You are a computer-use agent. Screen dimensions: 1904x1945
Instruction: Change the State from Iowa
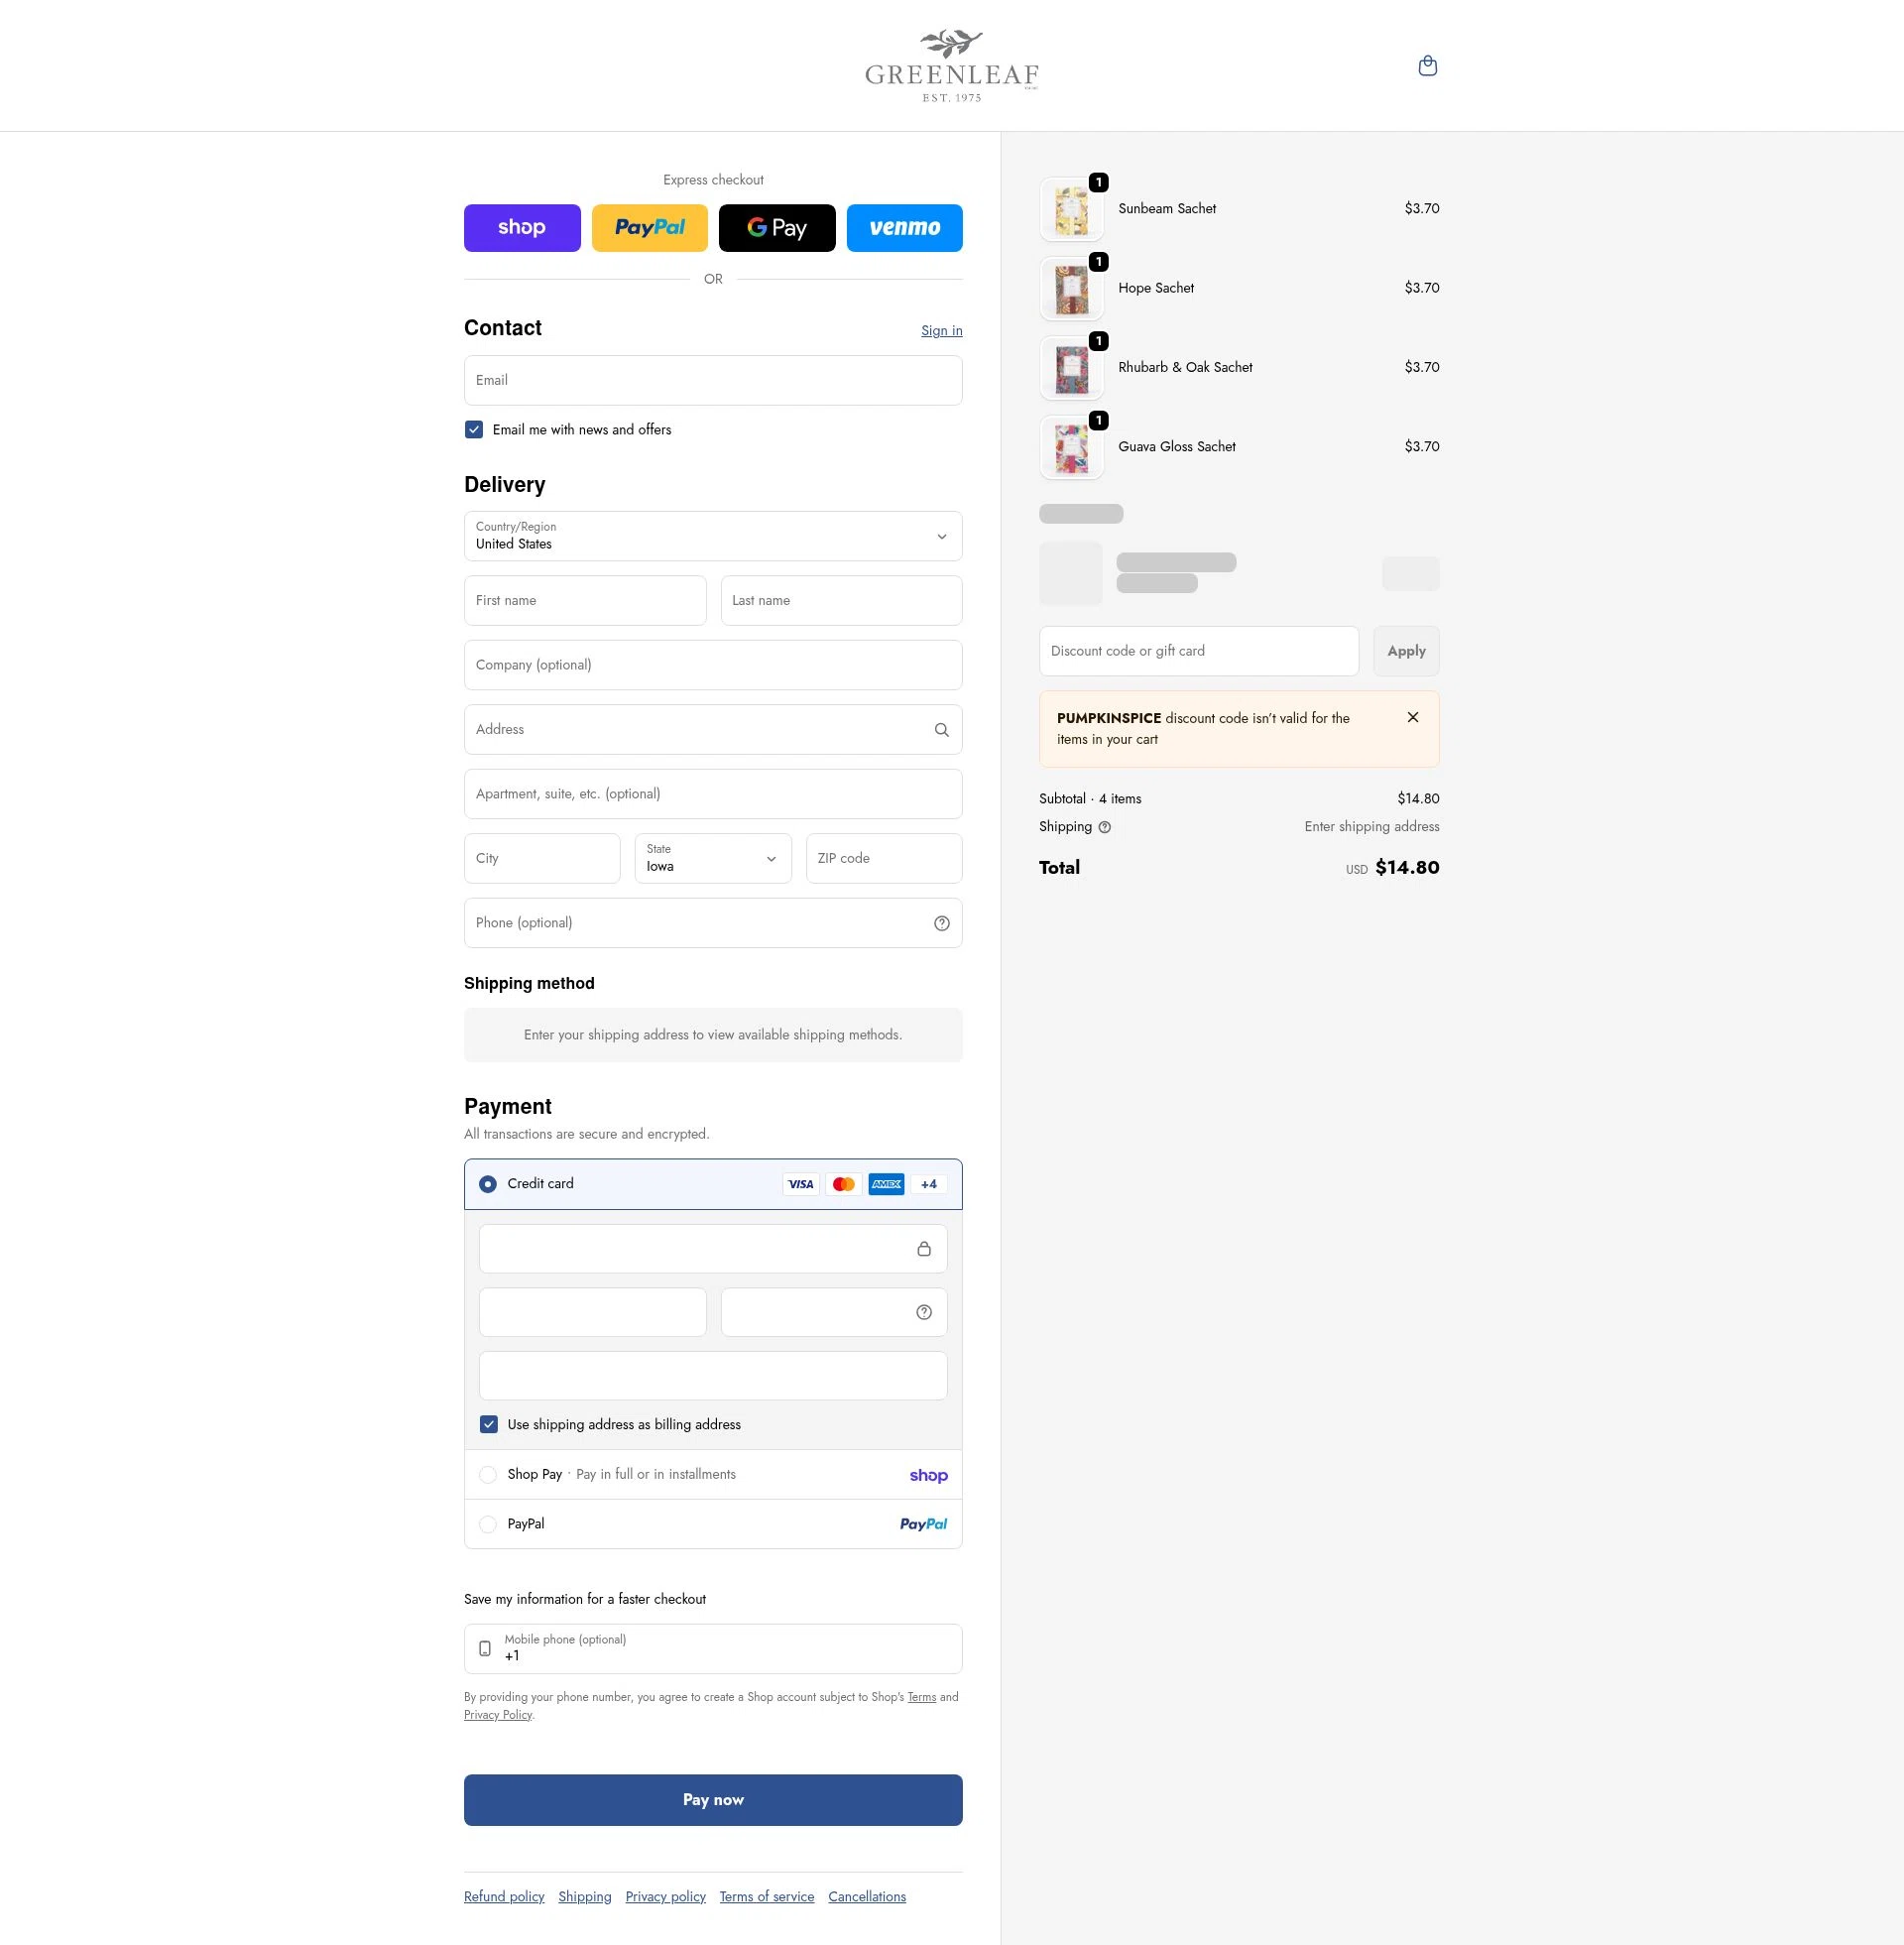click(x=712, y=858)
